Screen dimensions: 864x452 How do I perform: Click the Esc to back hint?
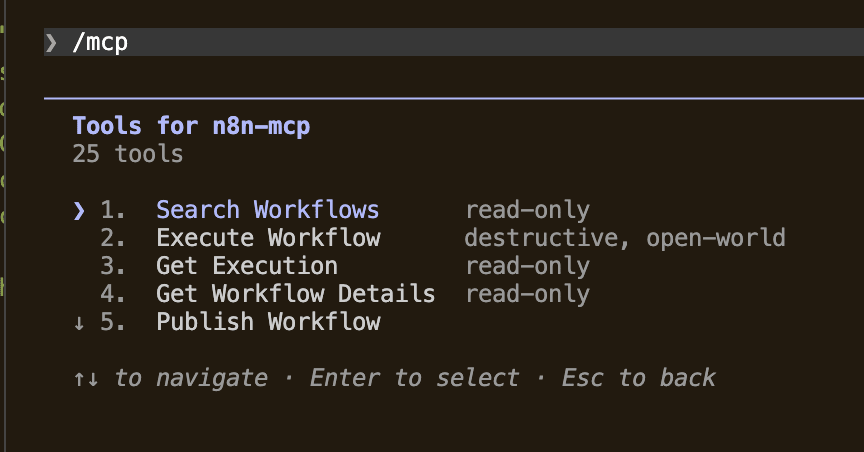coord(638,378)
